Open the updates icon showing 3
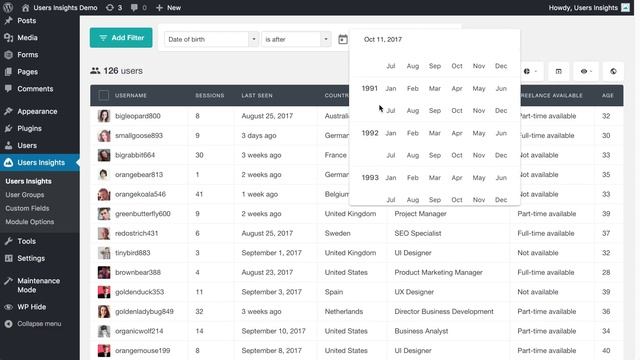640x360 pixels. pyautogui.click(x=113, y=7)
